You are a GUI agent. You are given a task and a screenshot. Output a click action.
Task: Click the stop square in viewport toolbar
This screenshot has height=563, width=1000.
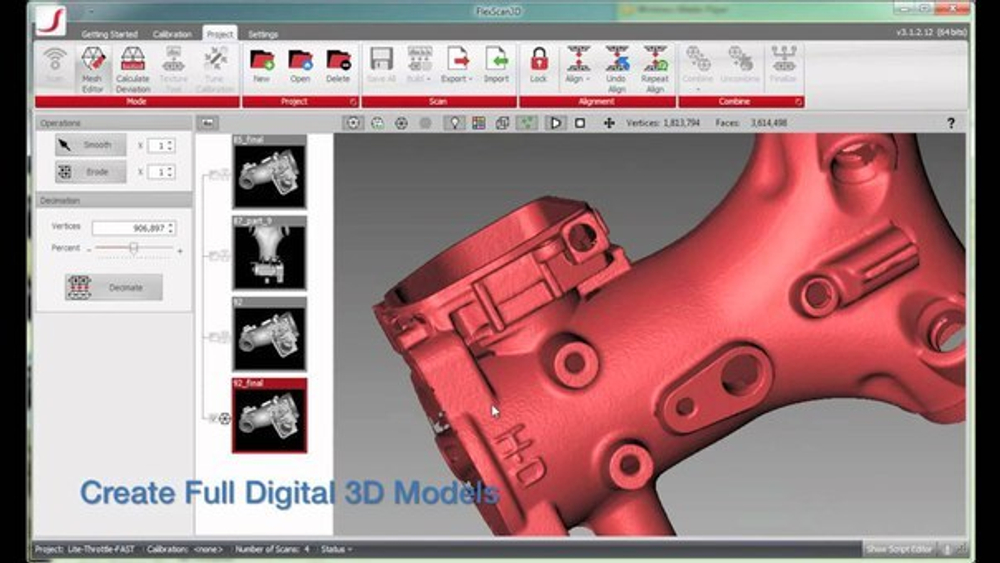click(580, 123)
